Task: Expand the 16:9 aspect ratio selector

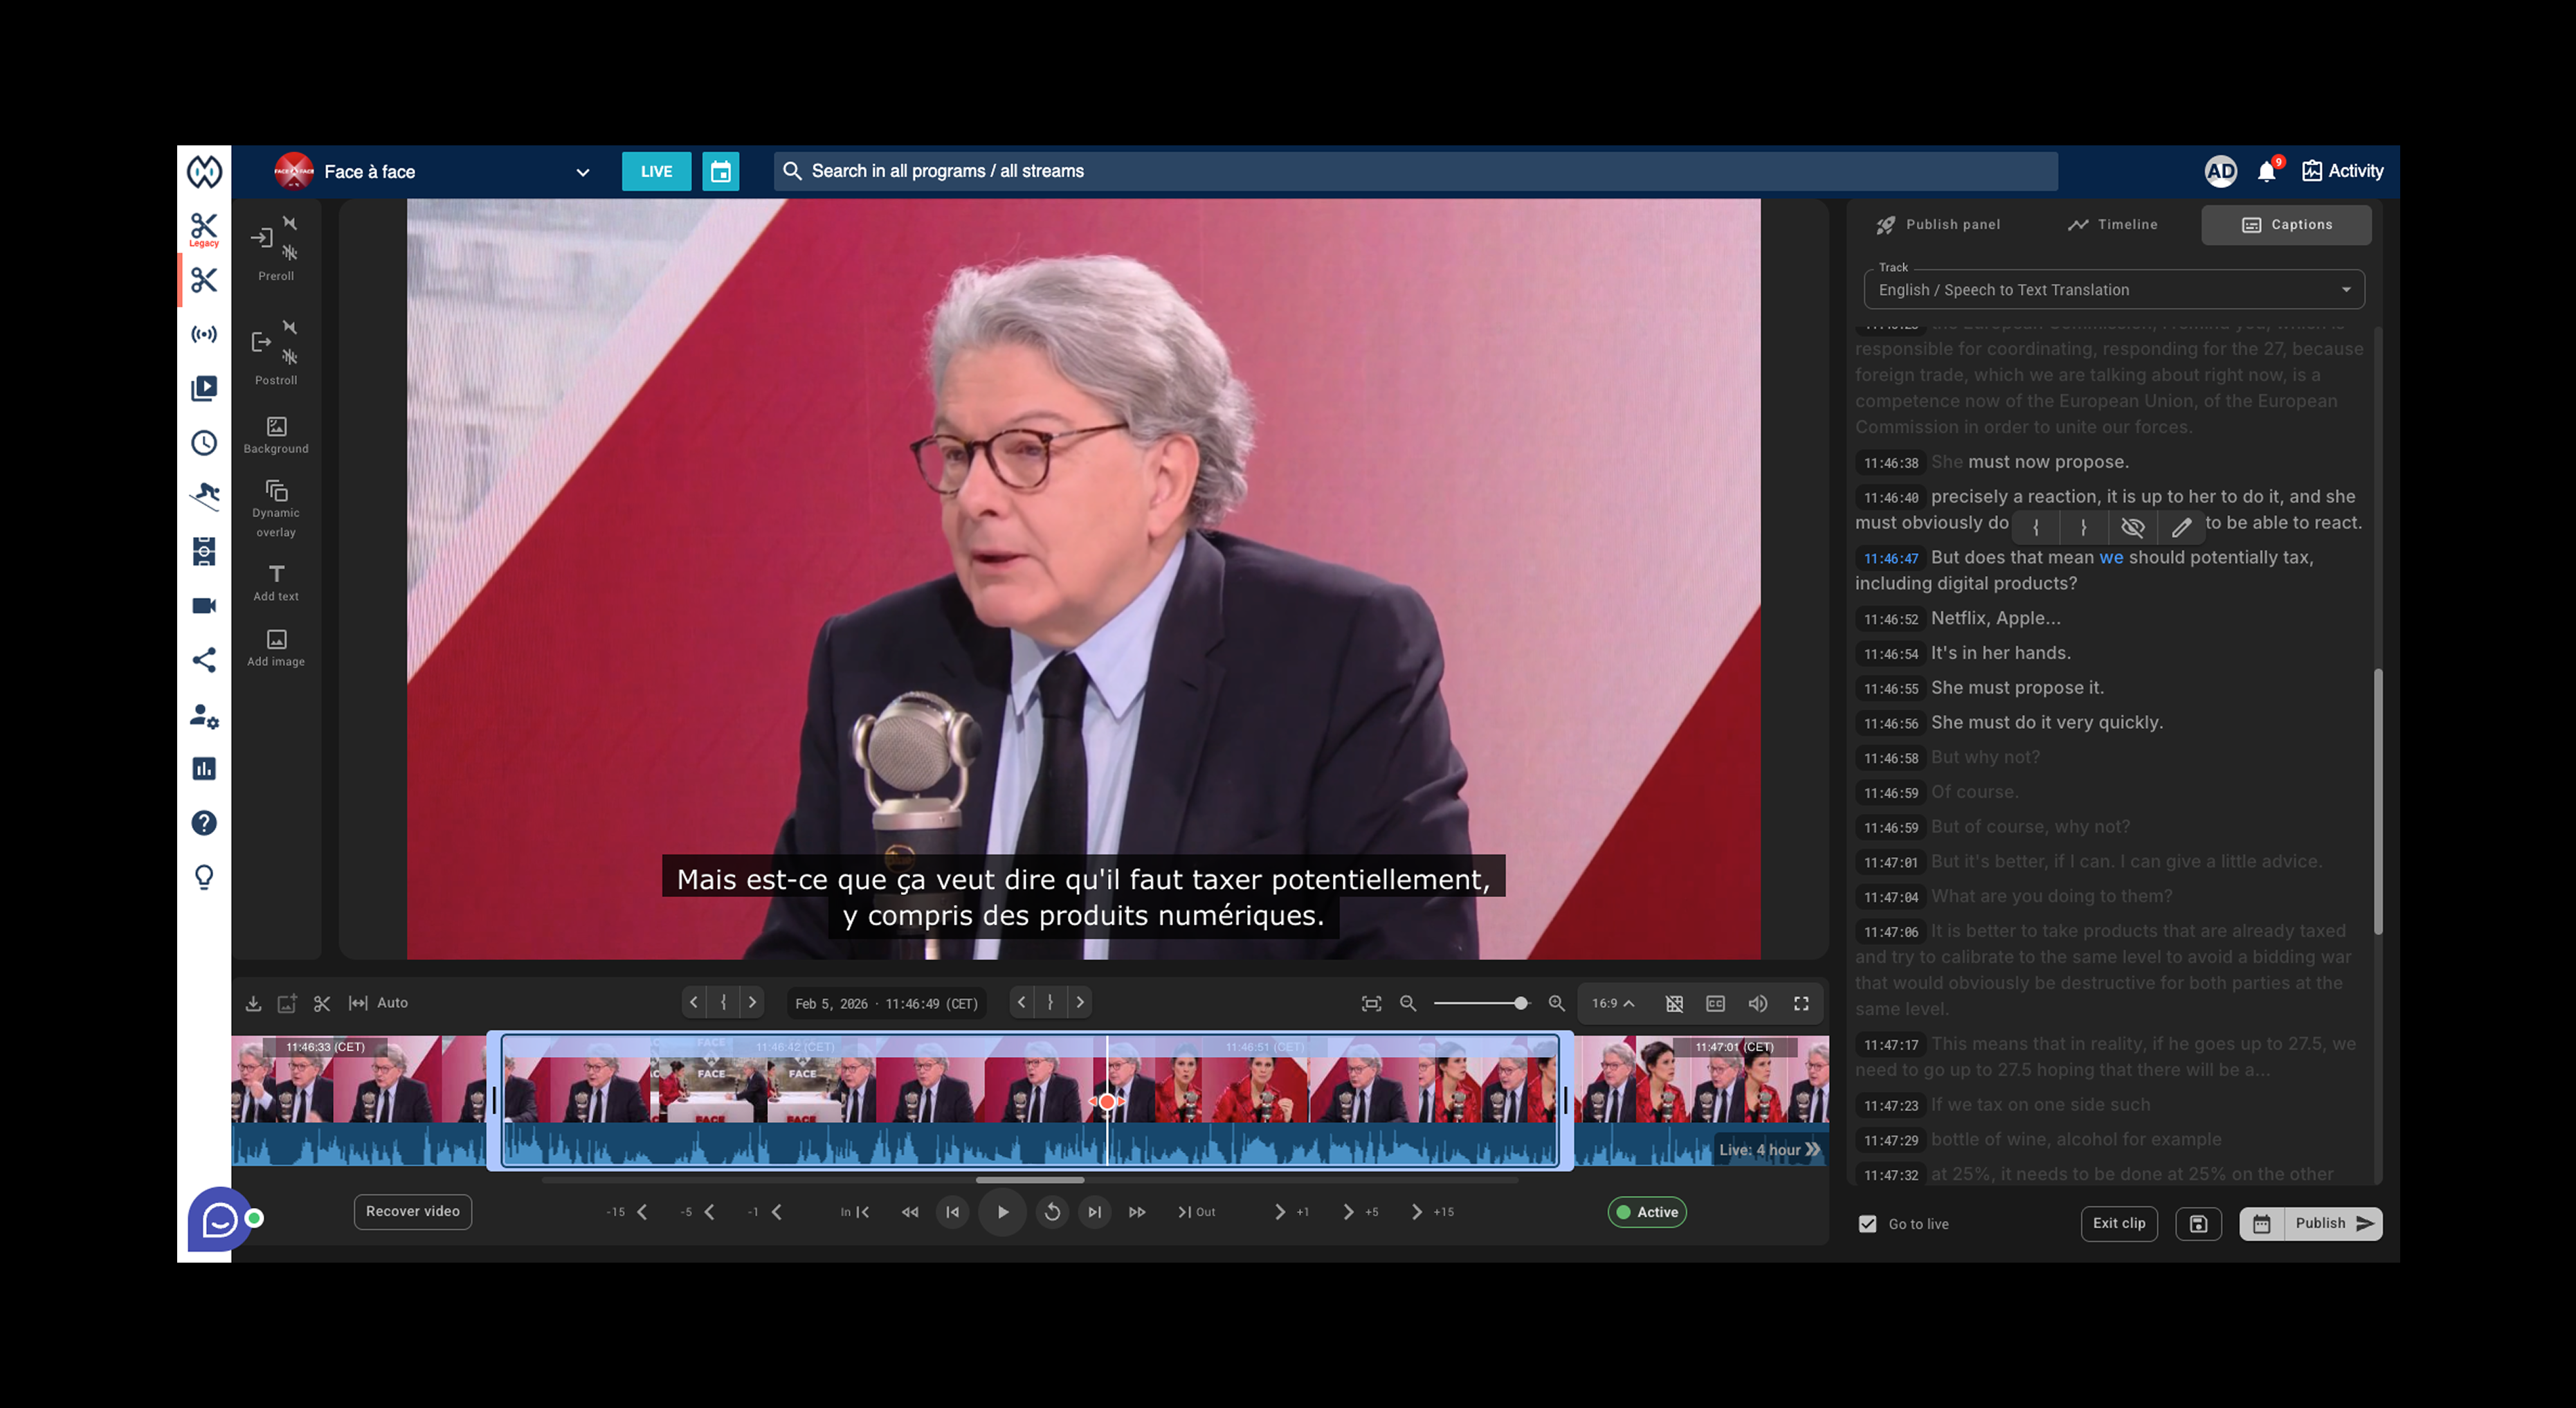Action: 1612,1003
